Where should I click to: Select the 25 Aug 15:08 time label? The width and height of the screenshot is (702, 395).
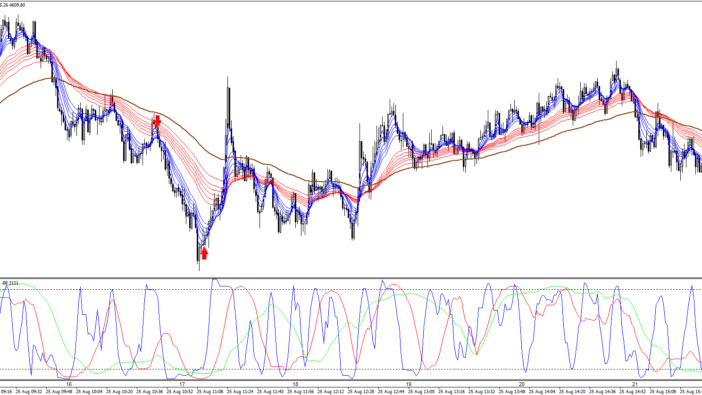coord(663,391)
